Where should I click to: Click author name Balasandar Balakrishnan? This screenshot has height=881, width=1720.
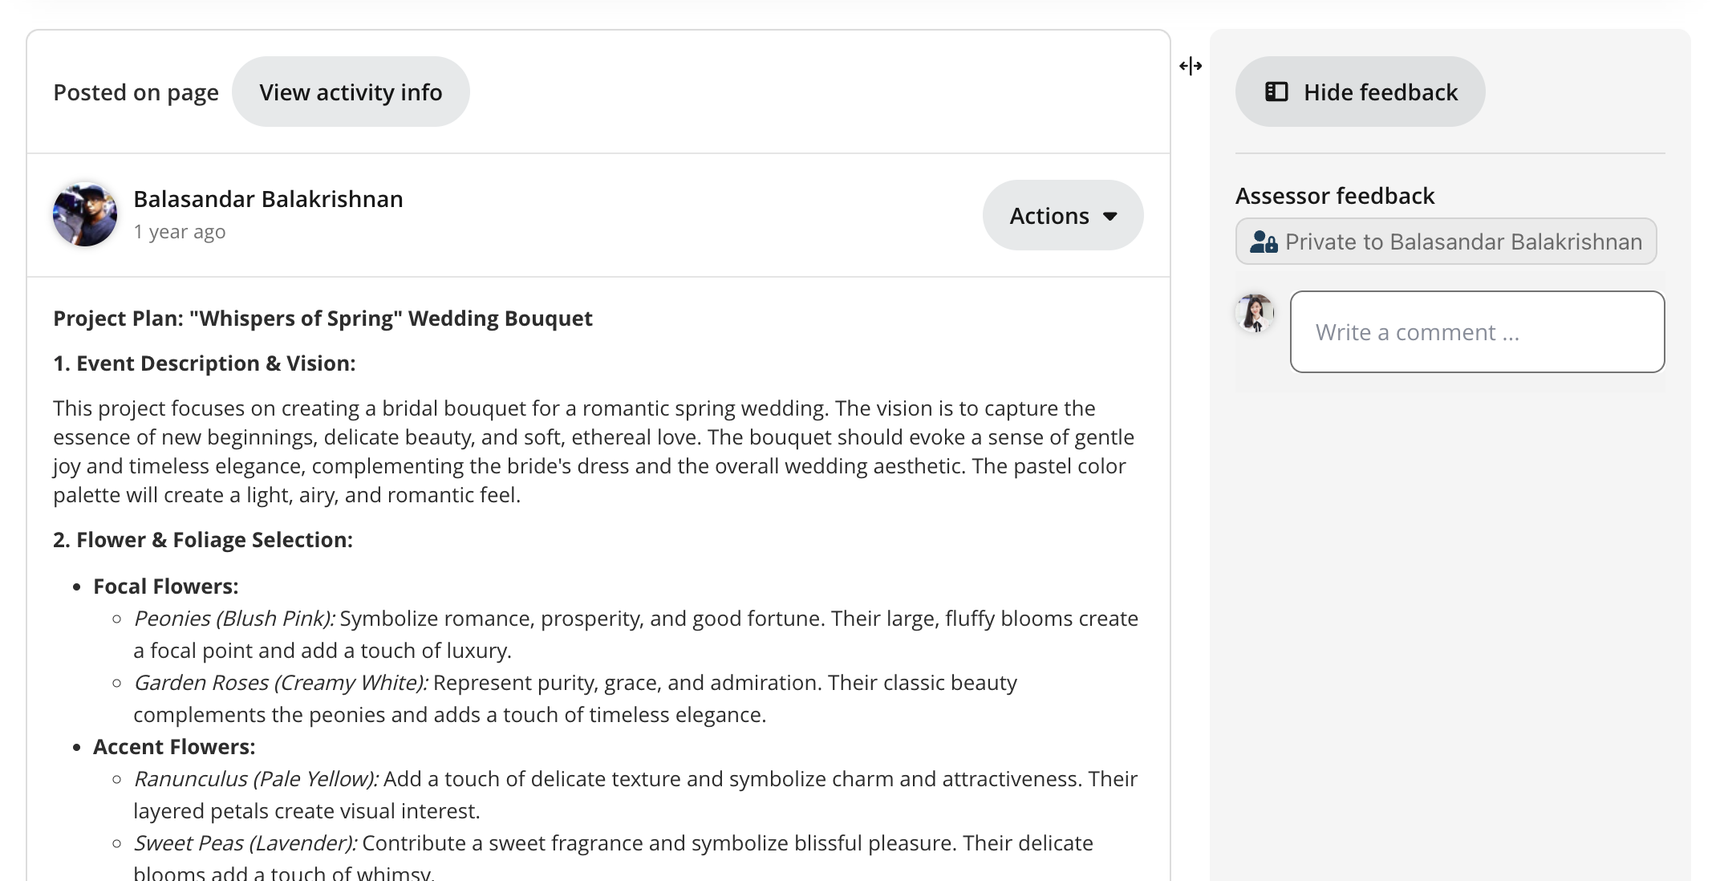pos(268,199)
